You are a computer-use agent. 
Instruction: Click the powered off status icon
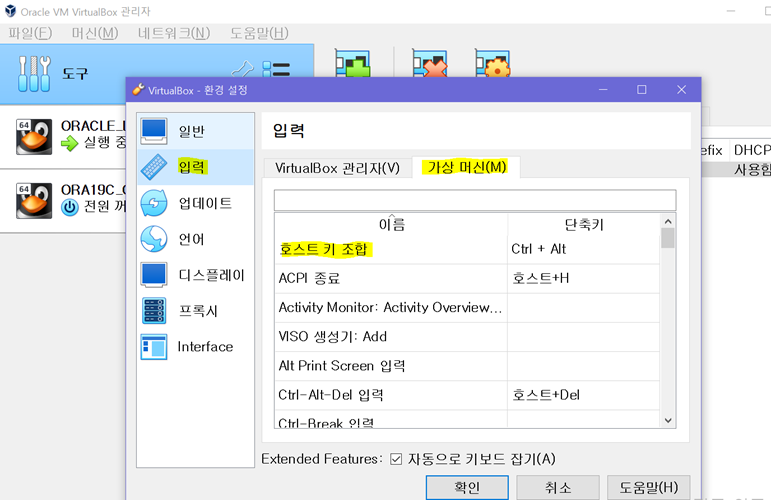click(70, 207)
